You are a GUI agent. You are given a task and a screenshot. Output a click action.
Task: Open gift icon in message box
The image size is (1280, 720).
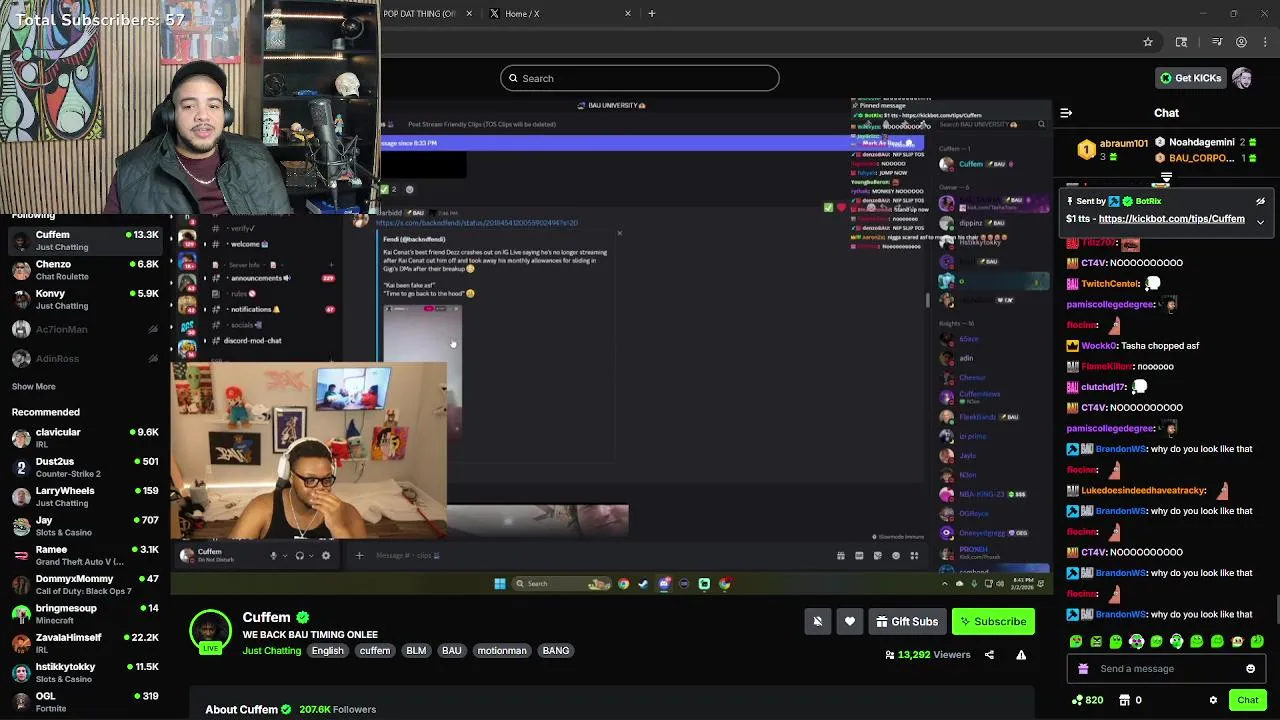1083,669
